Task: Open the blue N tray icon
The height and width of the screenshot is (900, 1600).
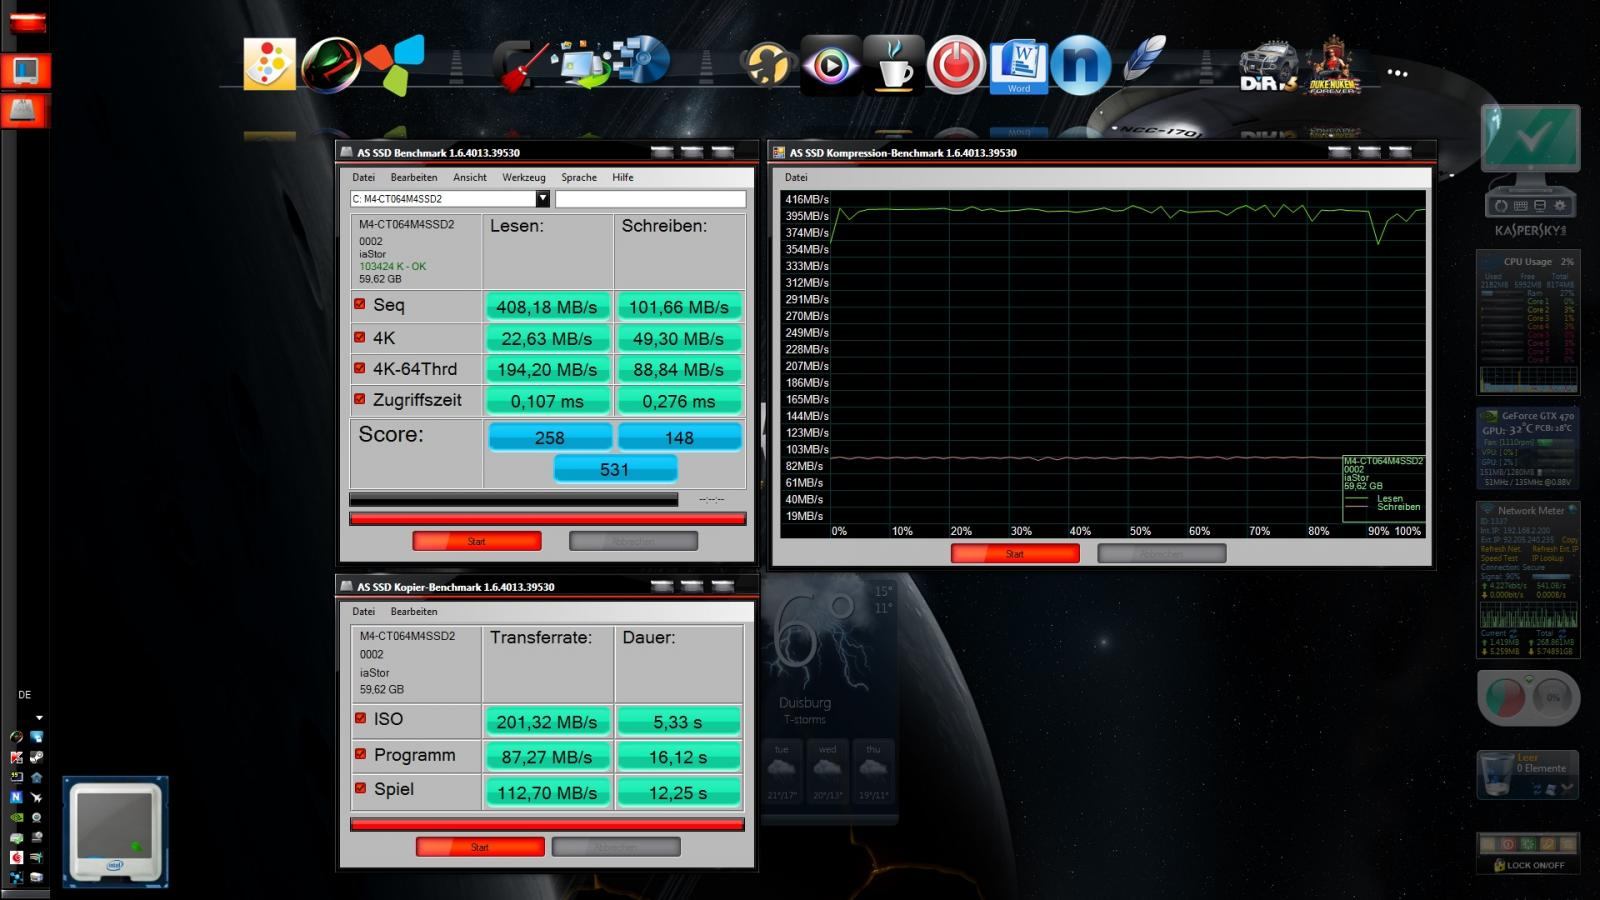Action: (x=17, y=797)
